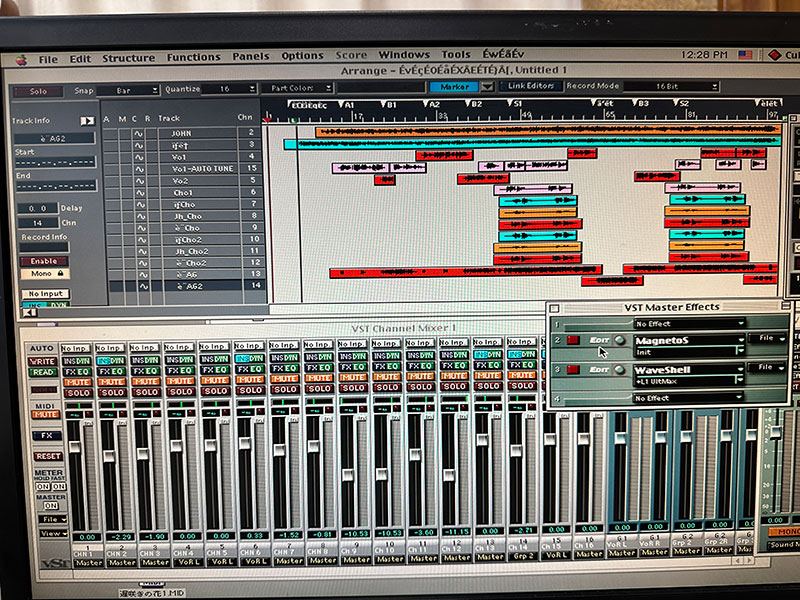This screenshot has width=800, height=600.
Task: Click the Solo button in Arrange toolbar
Action: click(38, 92)
